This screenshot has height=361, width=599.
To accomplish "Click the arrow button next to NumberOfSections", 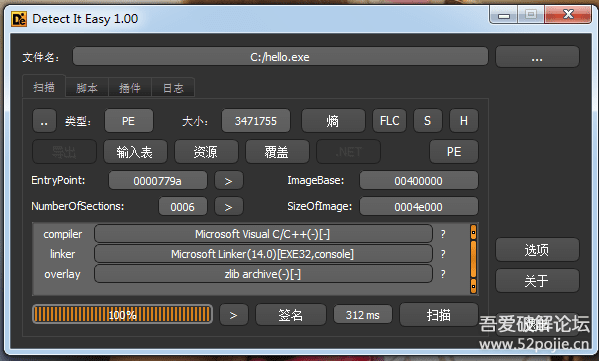I will [228, 206].
